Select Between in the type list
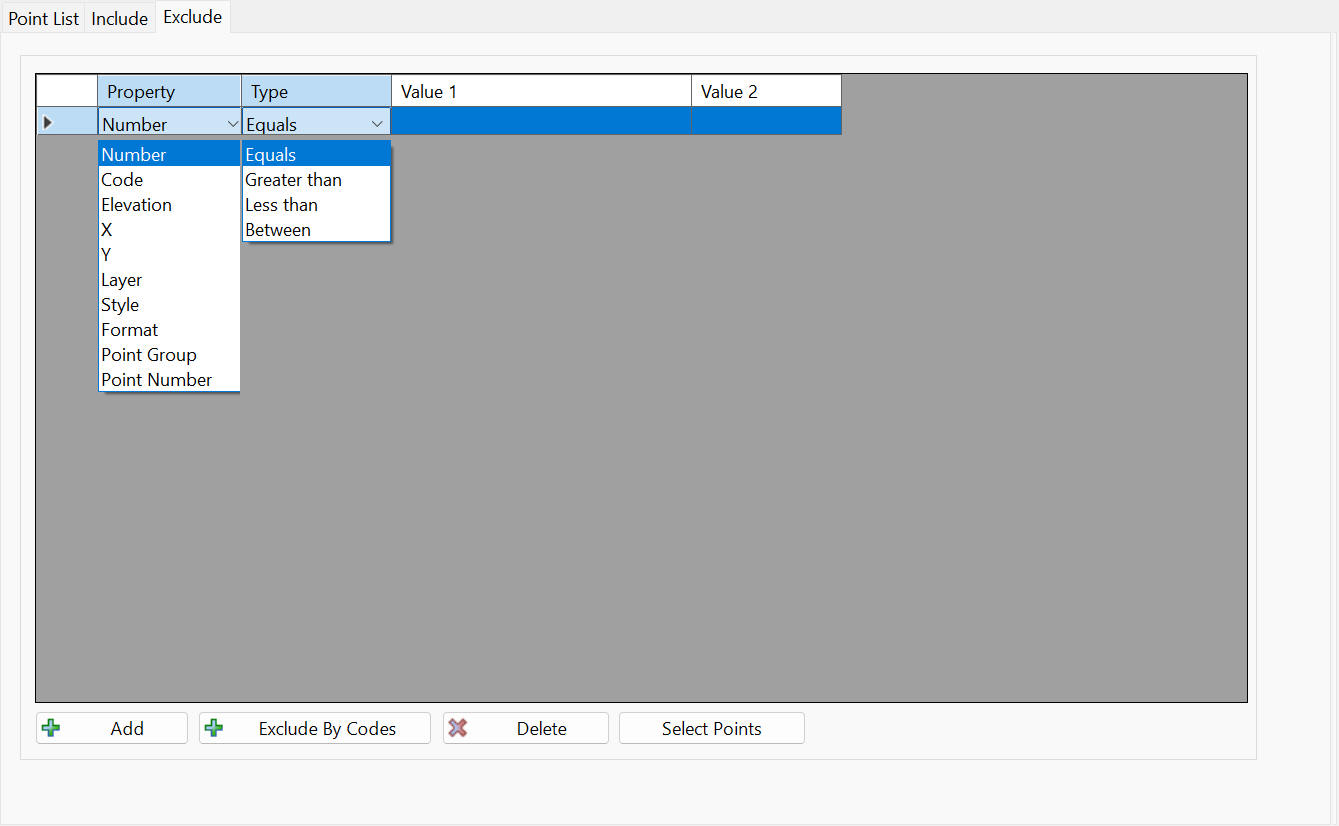The image size is (1339, 826). 278,230
